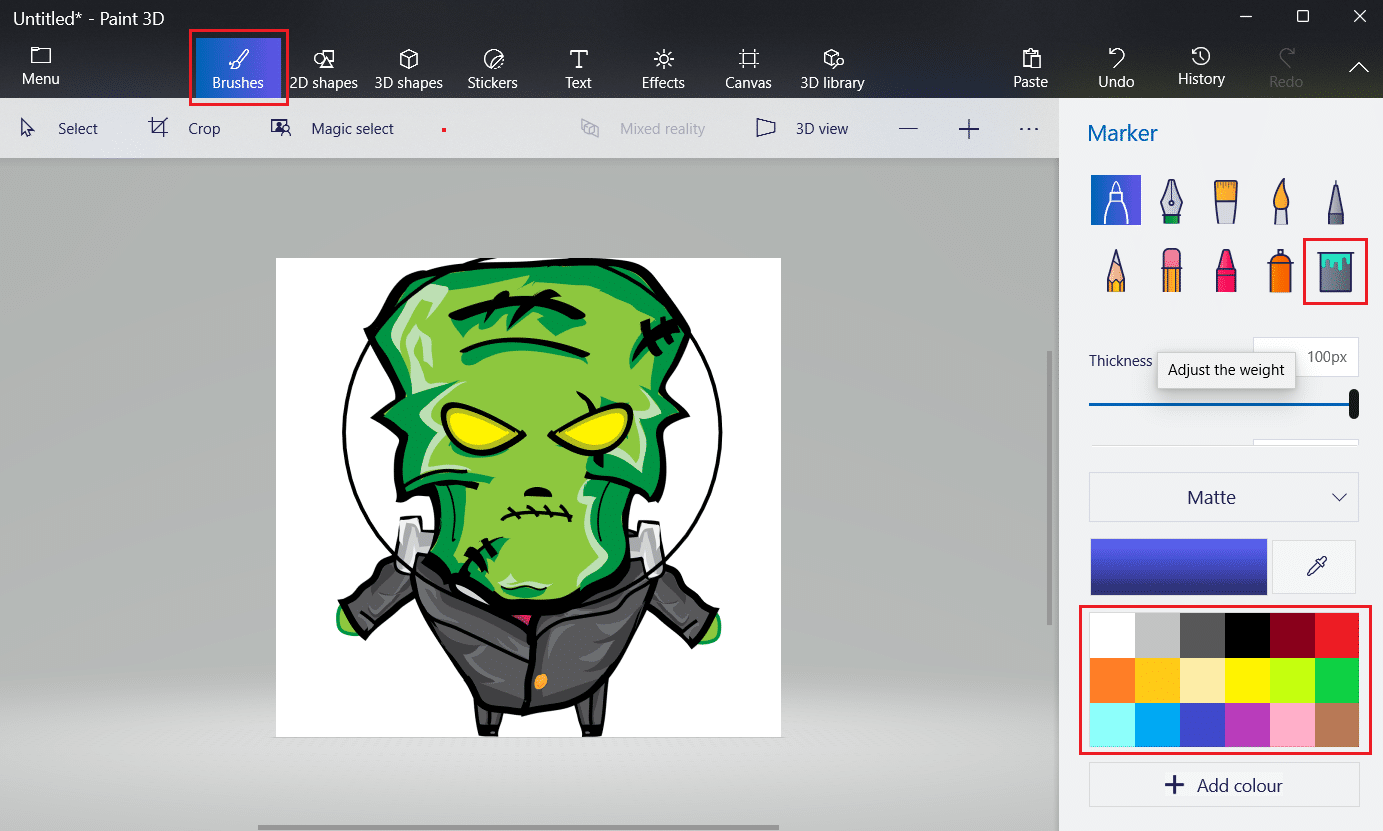Pick the bright red colour swatch

1337,635
